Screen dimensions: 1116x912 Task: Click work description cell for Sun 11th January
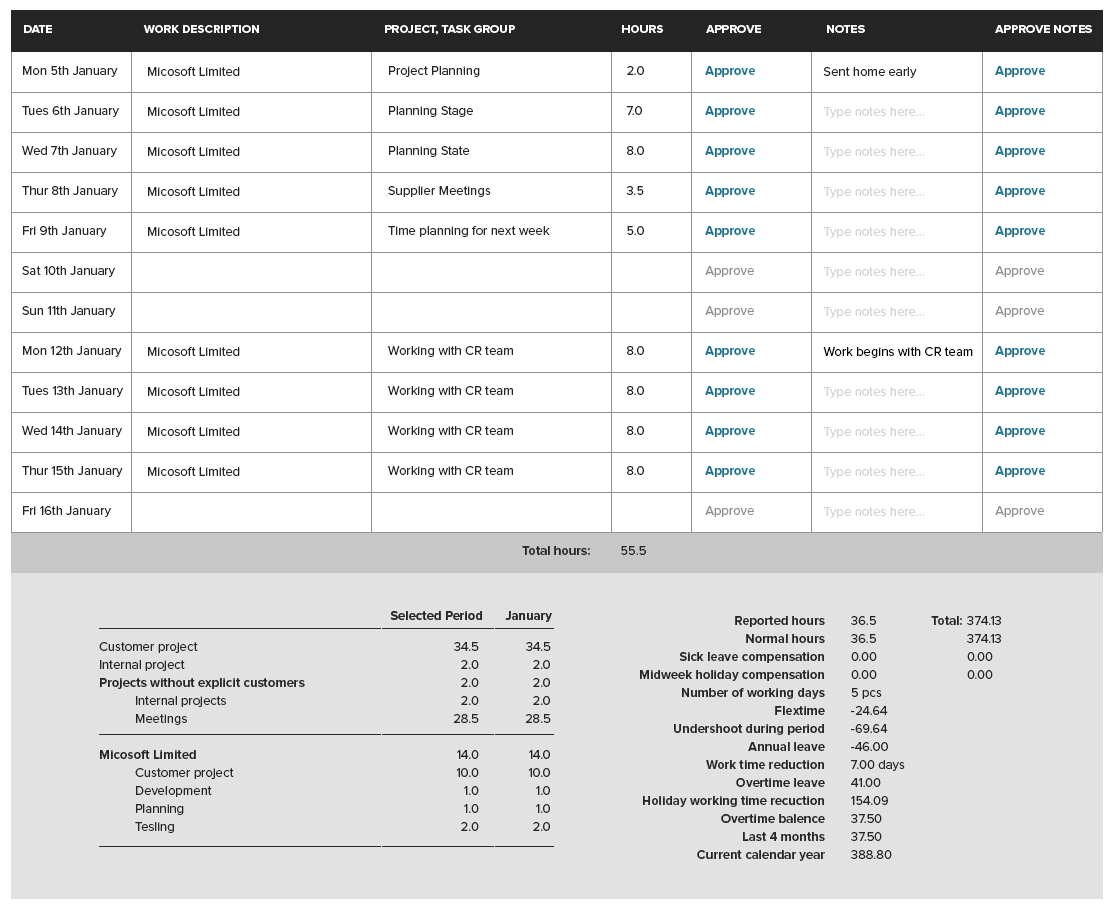point(250,312)
